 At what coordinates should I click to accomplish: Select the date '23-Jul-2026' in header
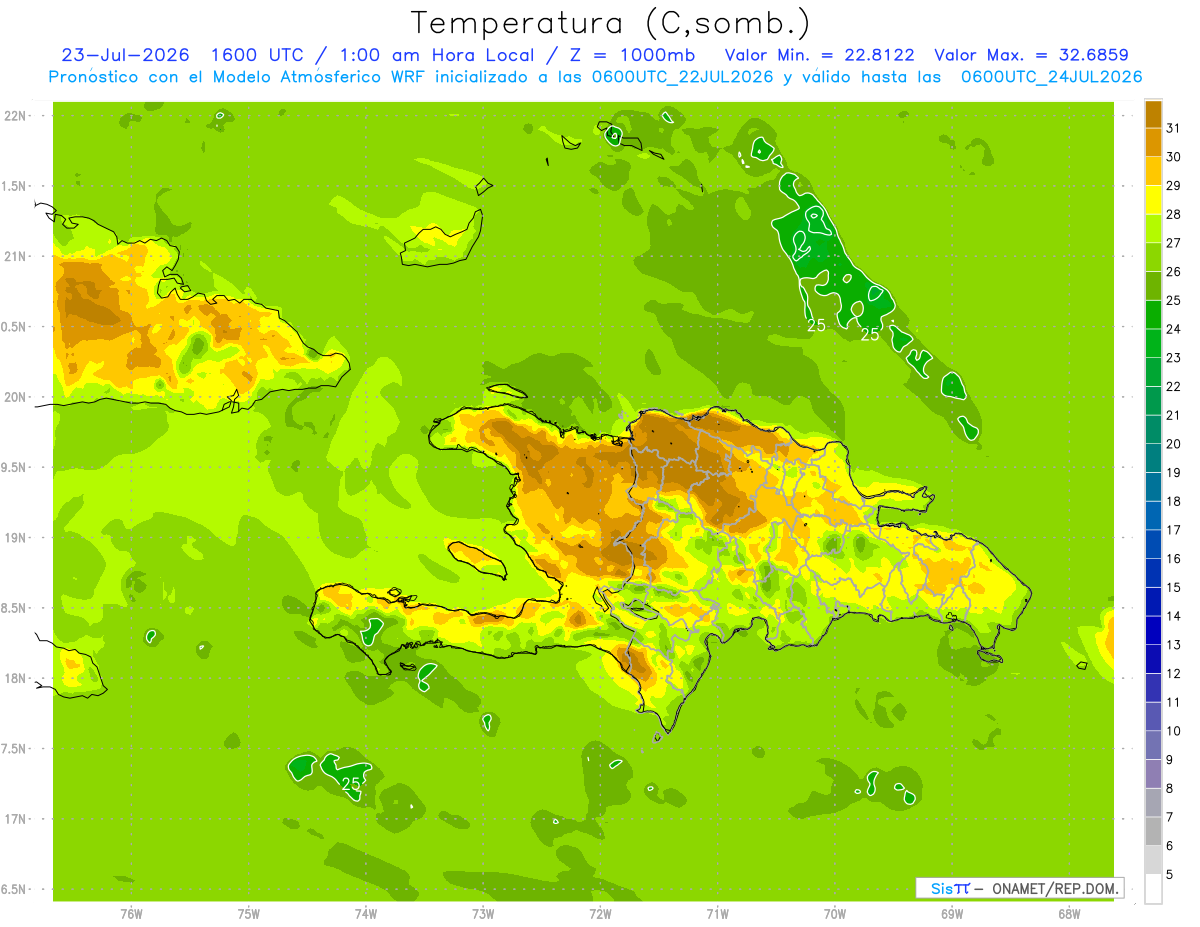125,55
